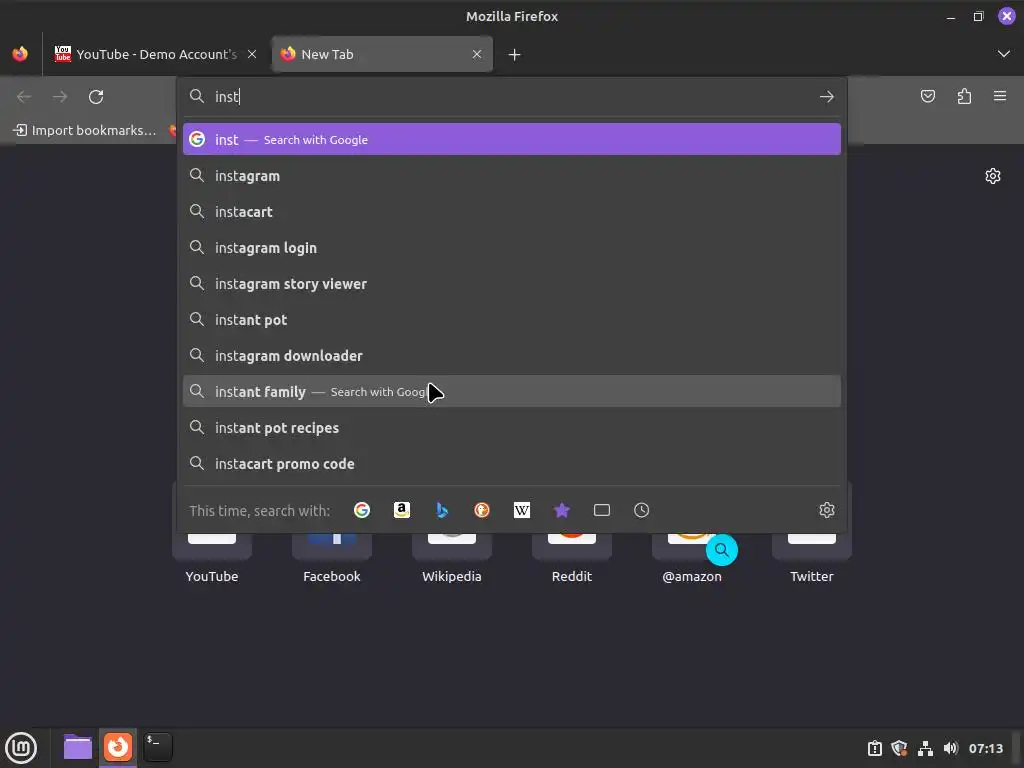Open Firefox application hamburger menu
The image size is (1024, 768).
coord(1000,97)
